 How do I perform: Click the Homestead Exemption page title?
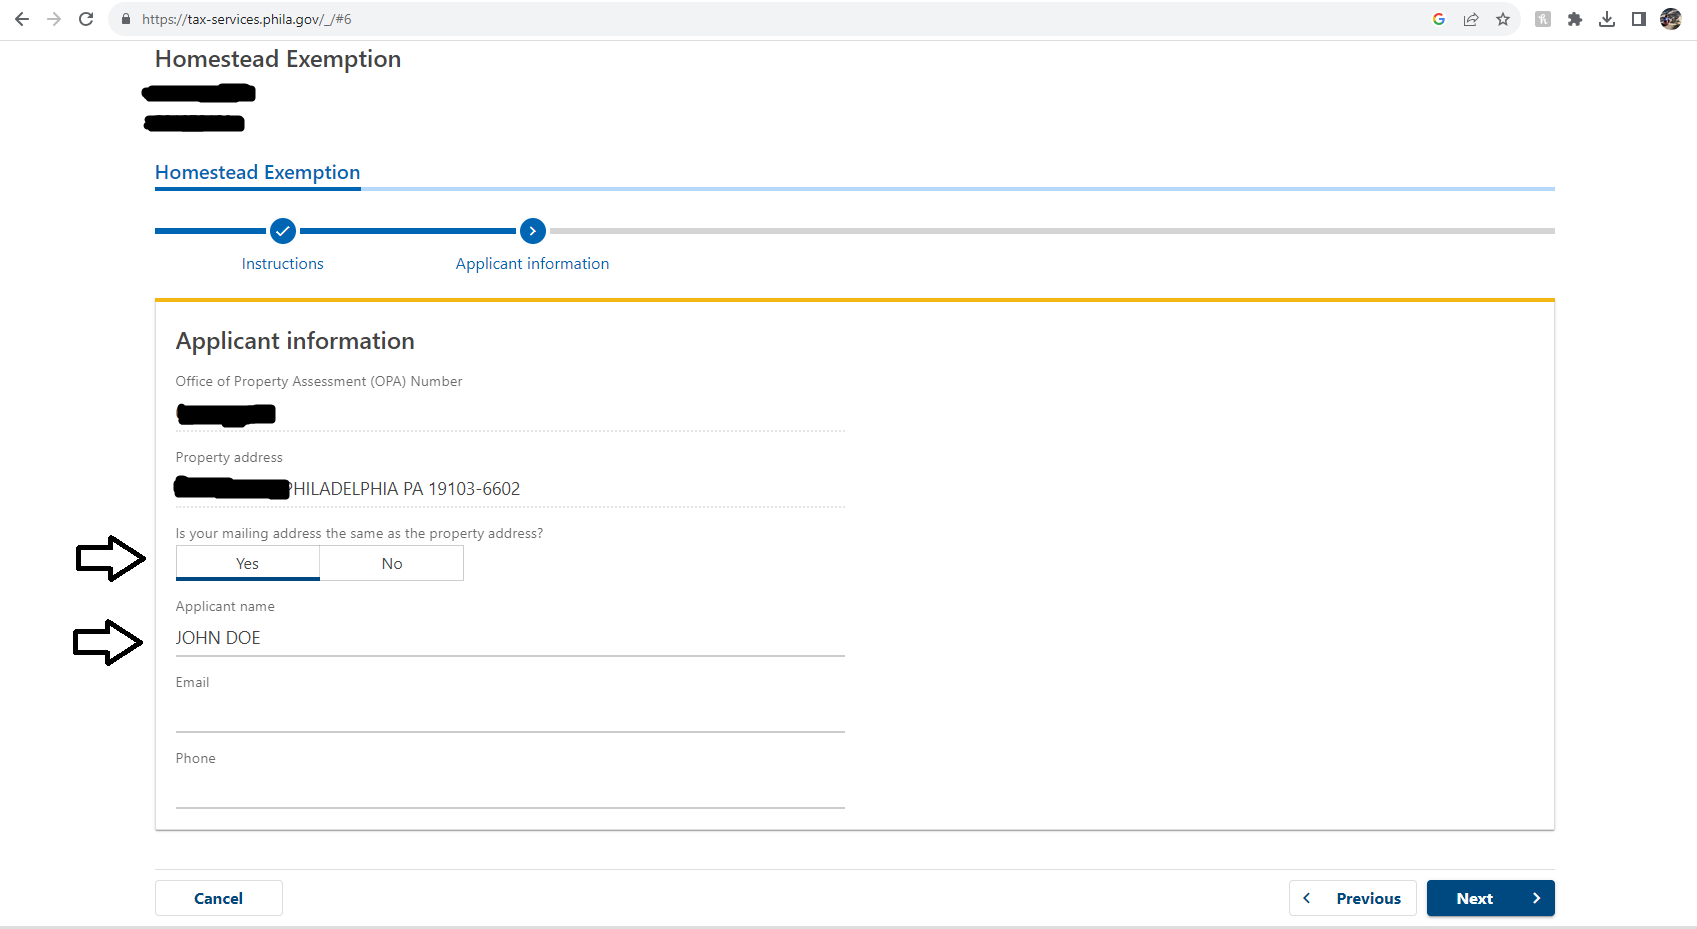pyautogui.click(x=278, y=59)
